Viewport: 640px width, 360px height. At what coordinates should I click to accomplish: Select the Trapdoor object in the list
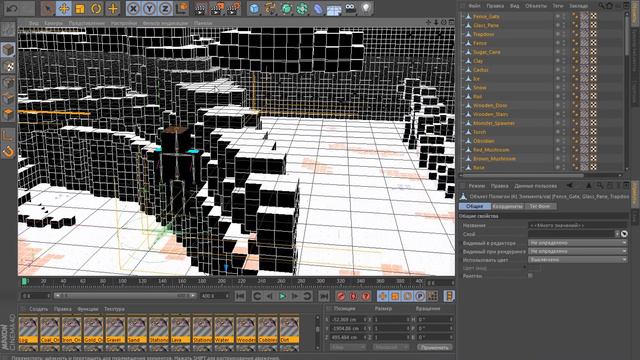click(484, 34)
